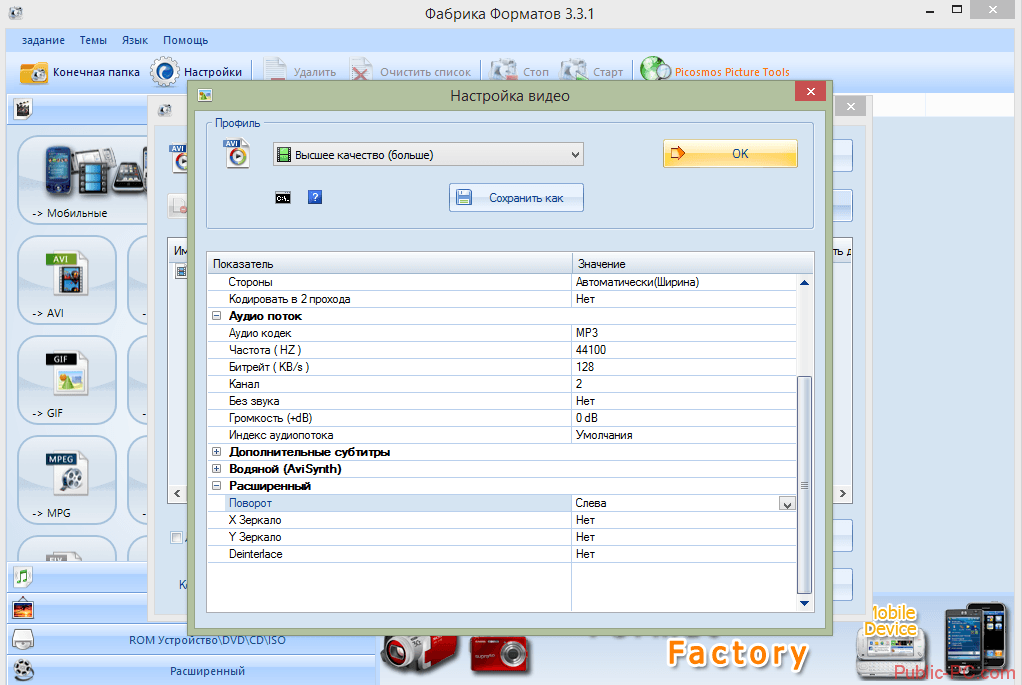
Task: Expand the Водяной (AviSynth) section
Action: click(x=217, y=469)
